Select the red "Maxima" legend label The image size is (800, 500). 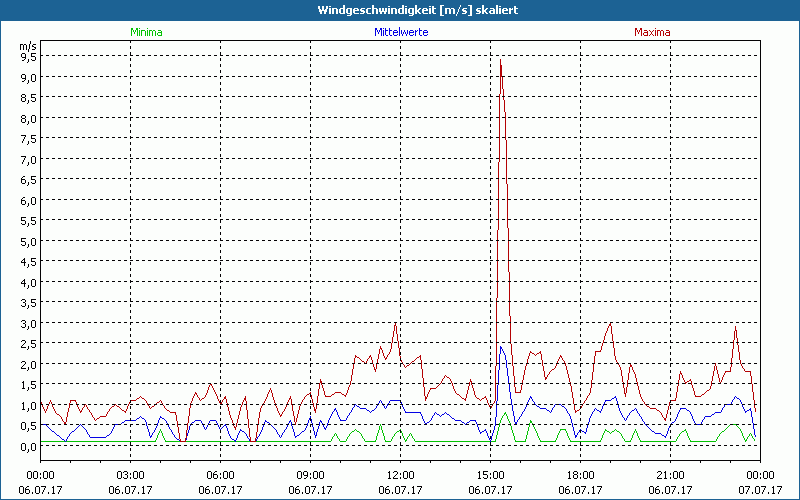[652, 32]
